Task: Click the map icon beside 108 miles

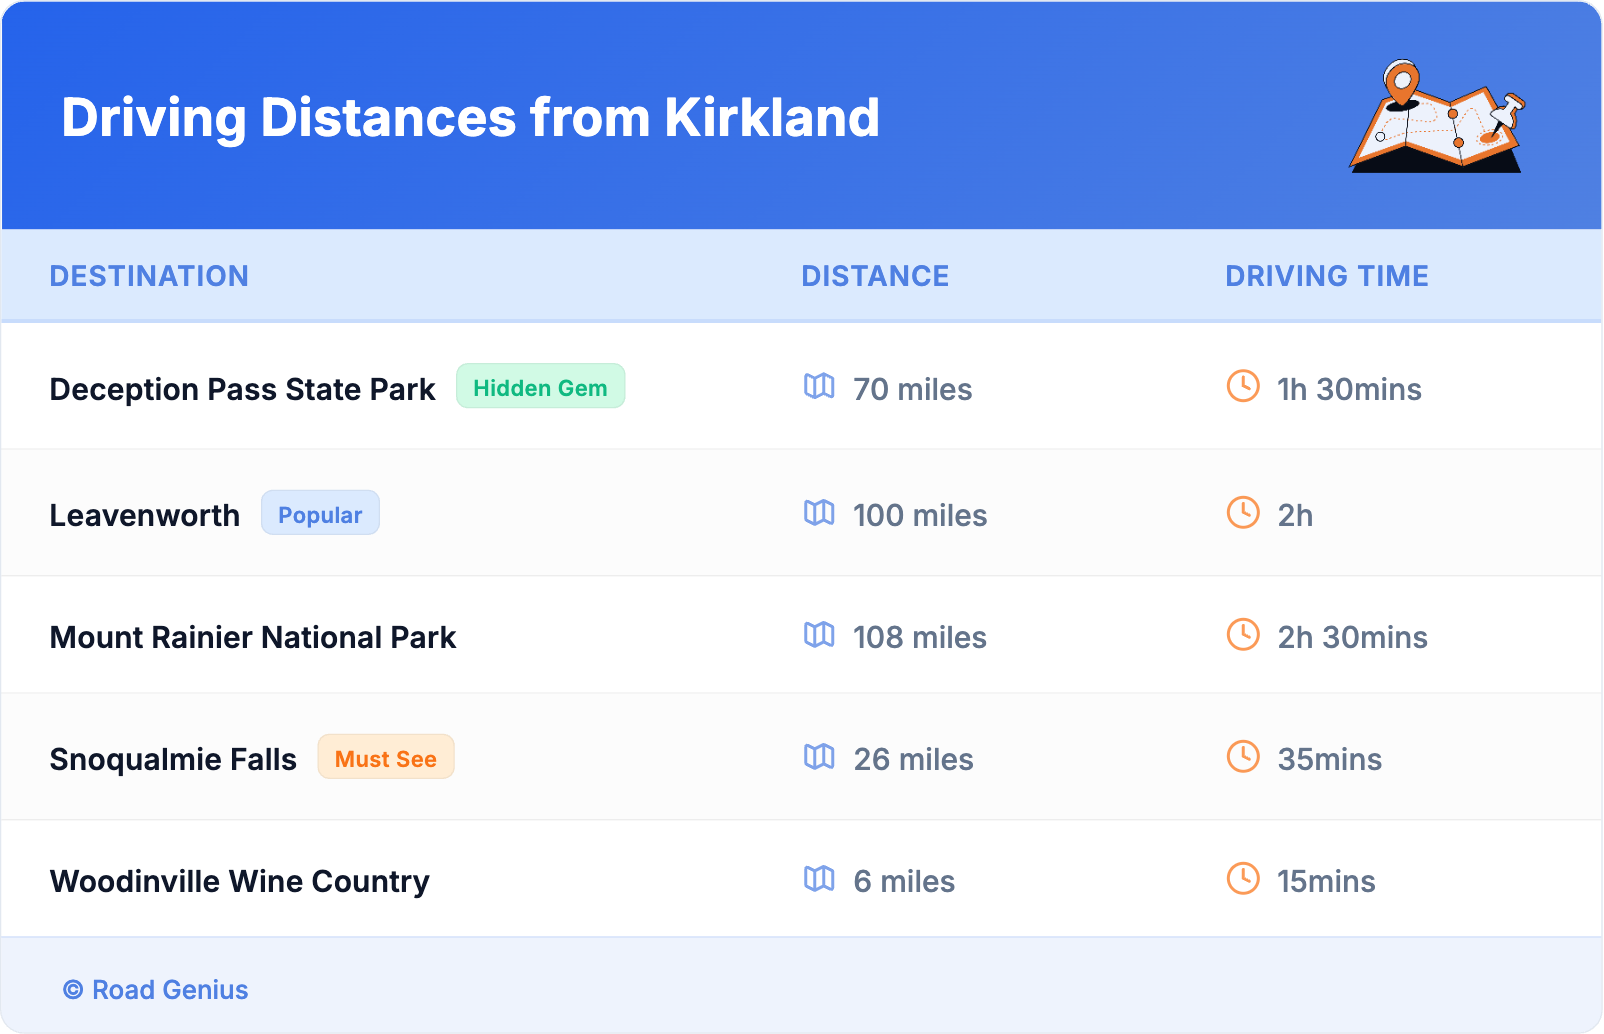Action: [819, 635]
